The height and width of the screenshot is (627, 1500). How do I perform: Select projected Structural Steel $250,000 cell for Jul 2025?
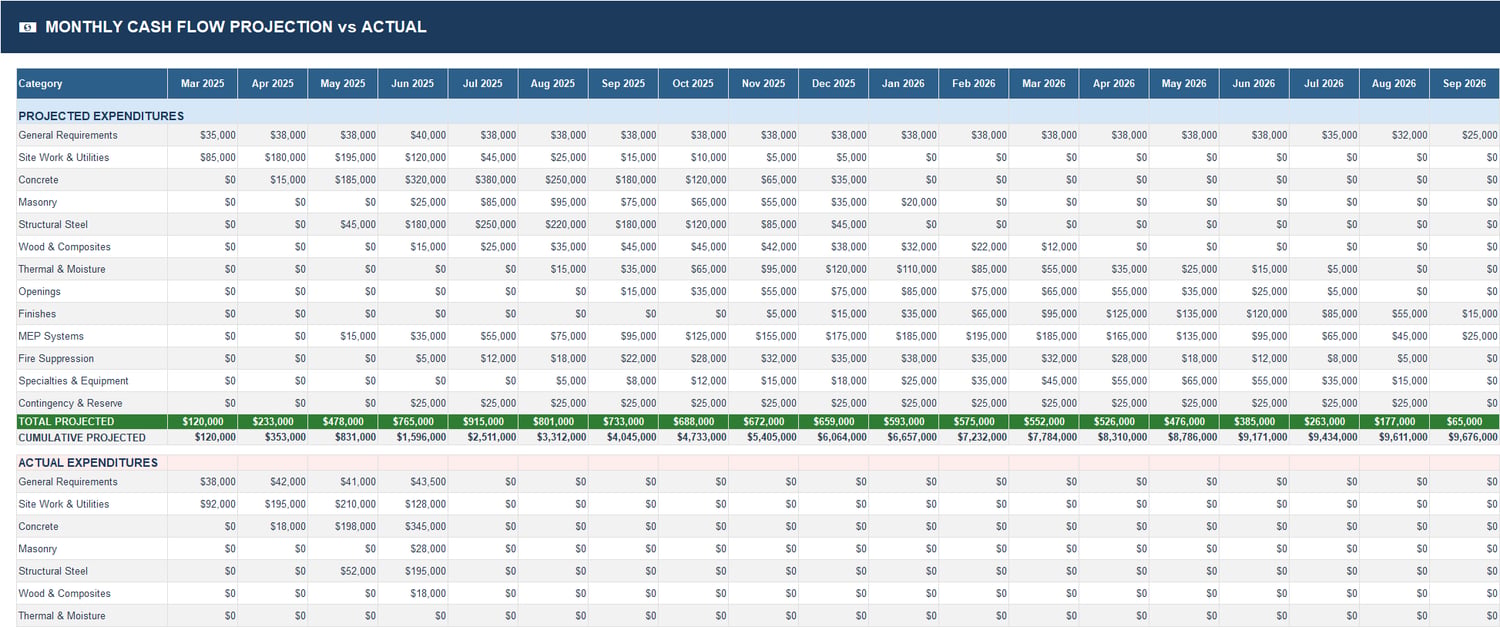point(483,224)
